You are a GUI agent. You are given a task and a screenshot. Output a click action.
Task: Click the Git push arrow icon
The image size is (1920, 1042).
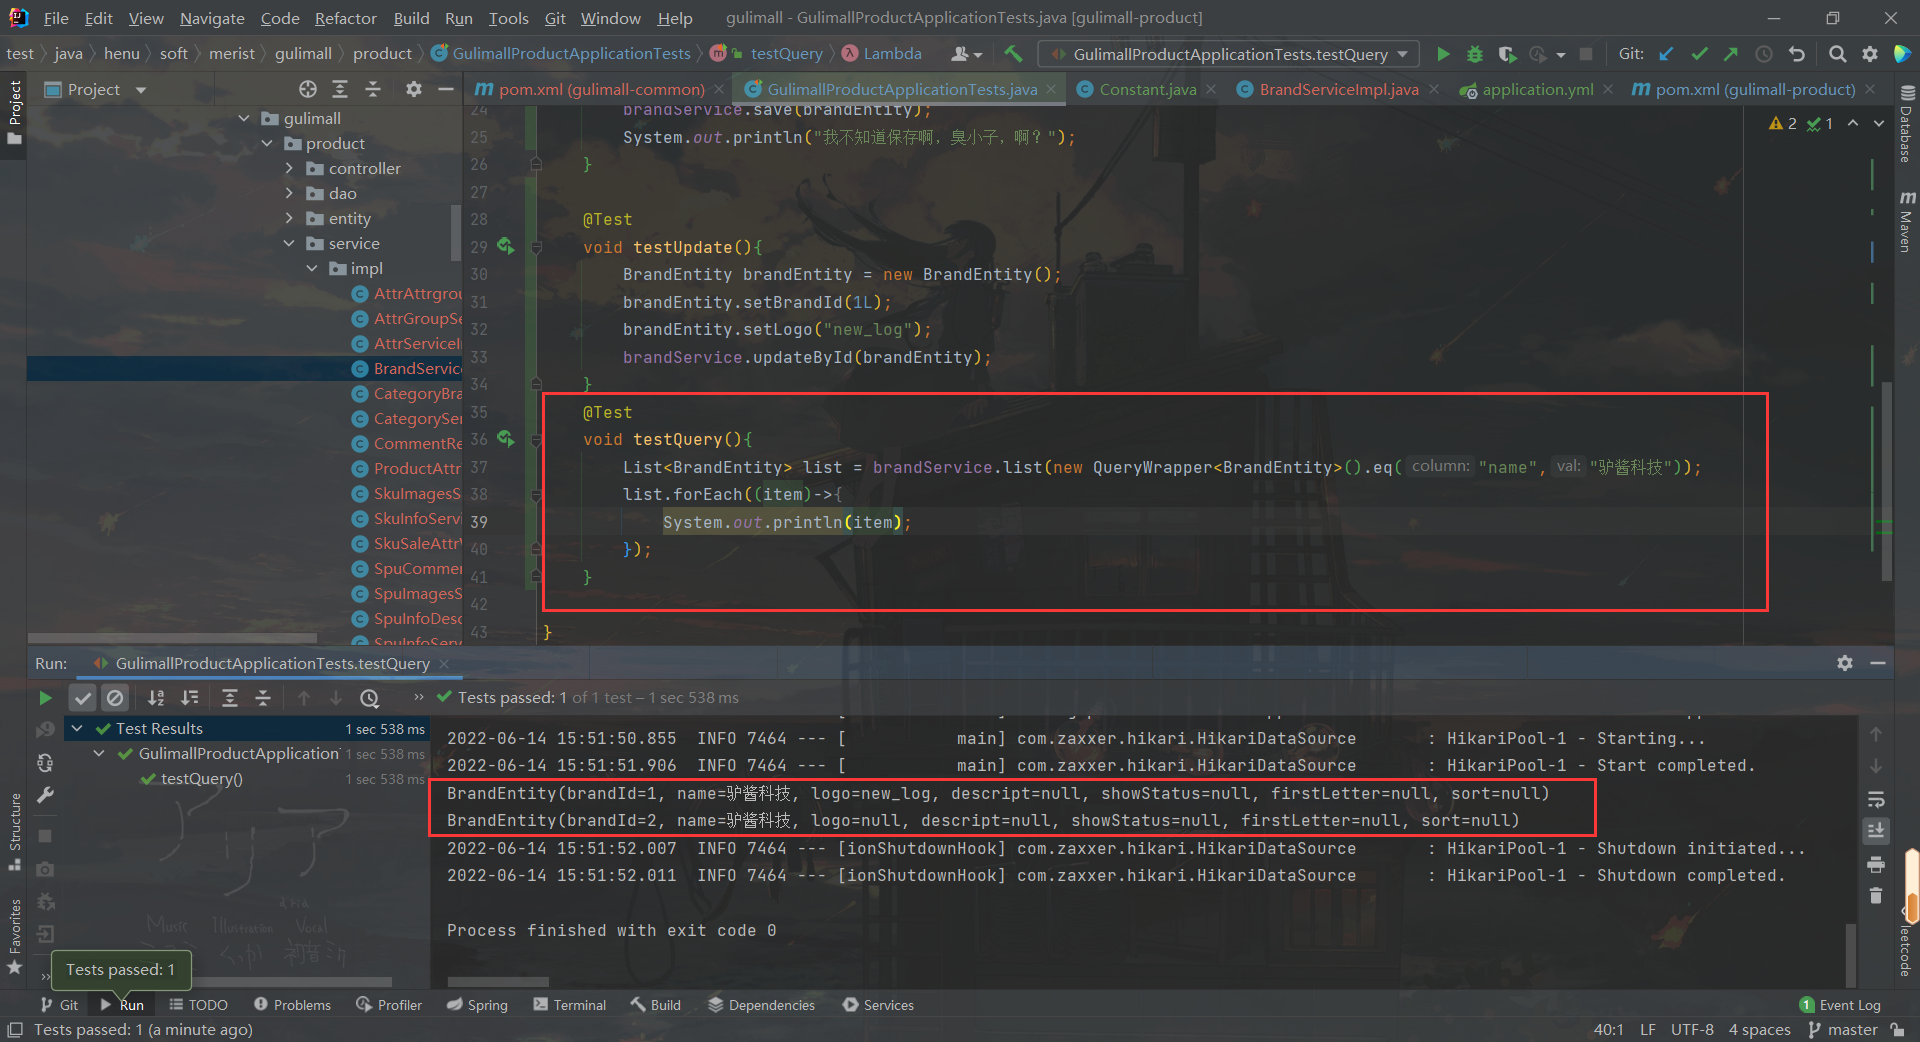(x=1731, y=54)
